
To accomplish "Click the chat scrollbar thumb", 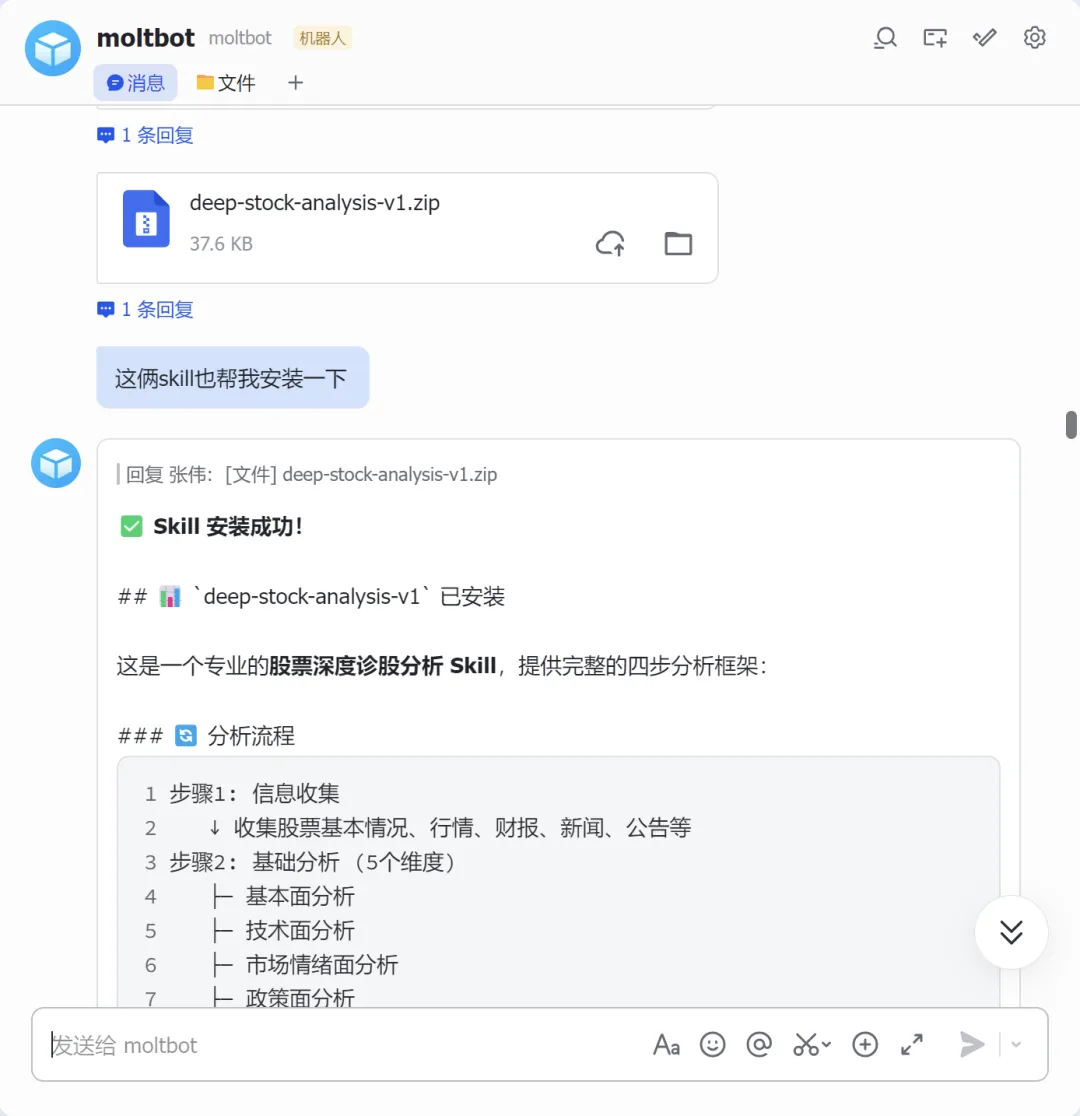I will [1071, 425].
